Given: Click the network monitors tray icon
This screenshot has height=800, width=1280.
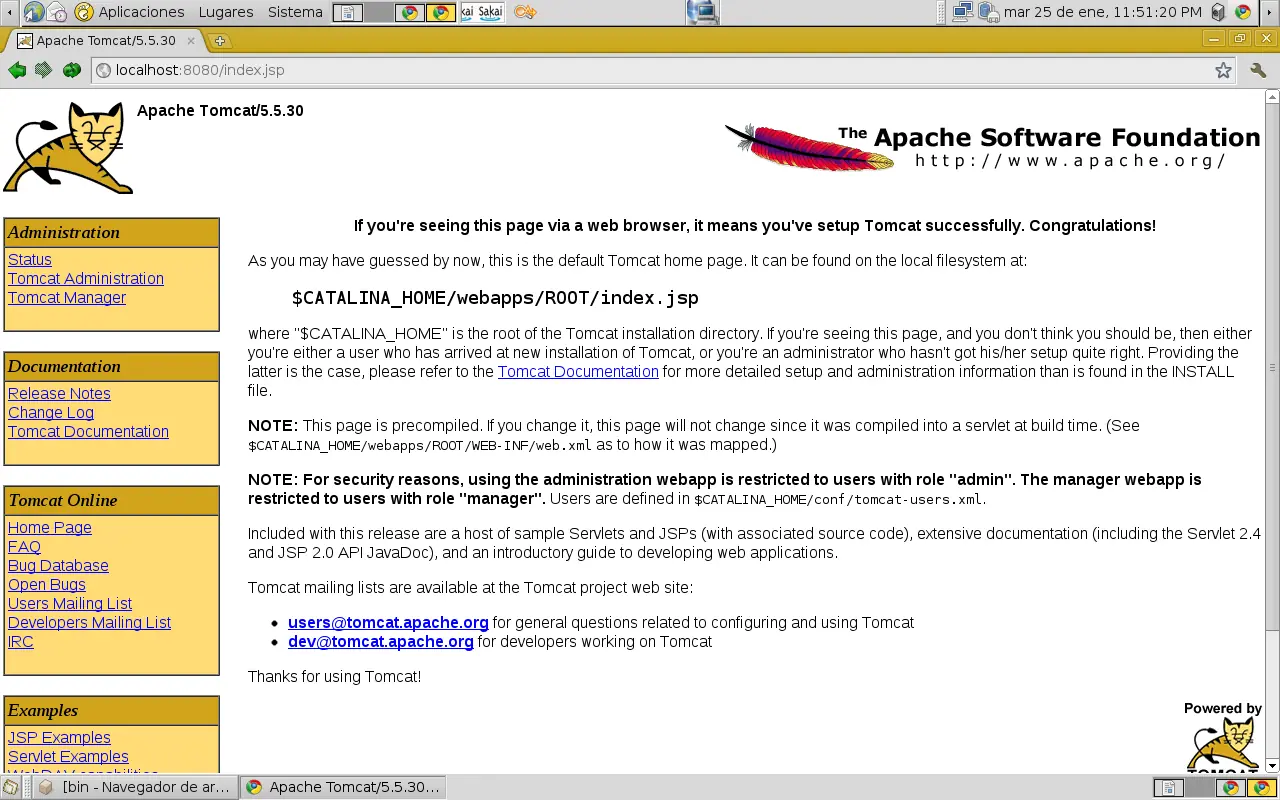Looking at the screenshot, I should (963, 12).
